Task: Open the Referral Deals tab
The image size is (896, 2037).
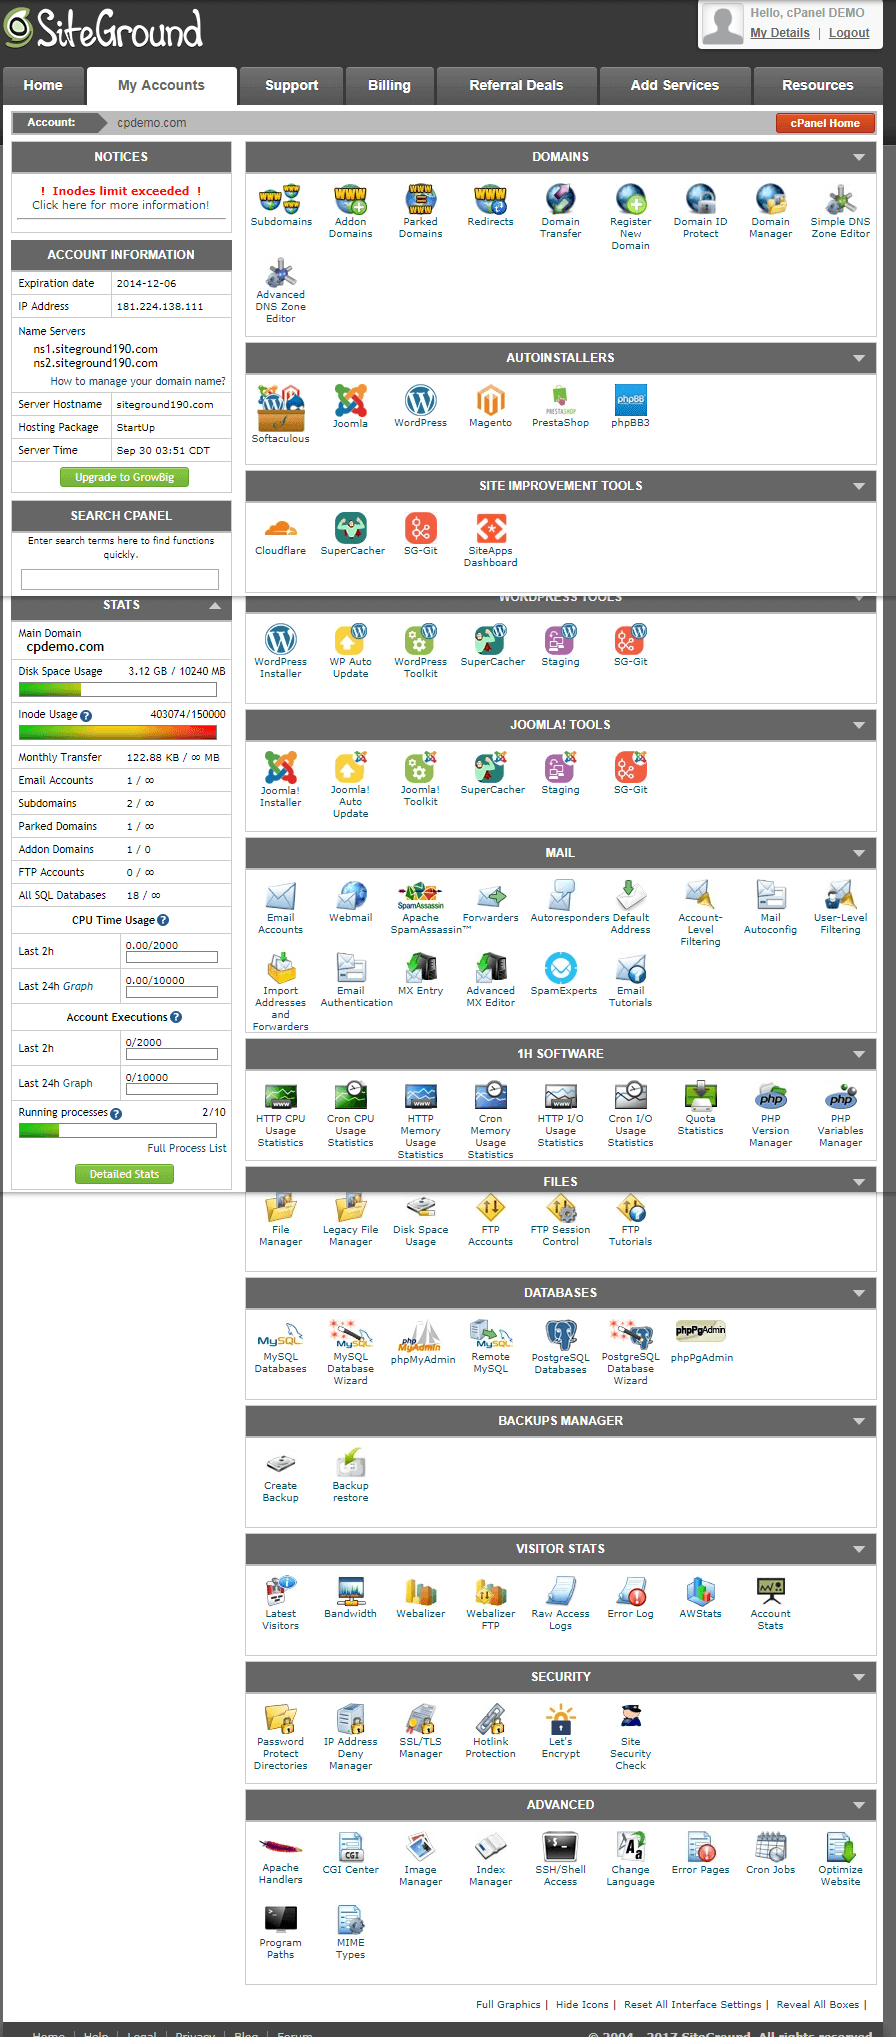Action: pos(516,86)
